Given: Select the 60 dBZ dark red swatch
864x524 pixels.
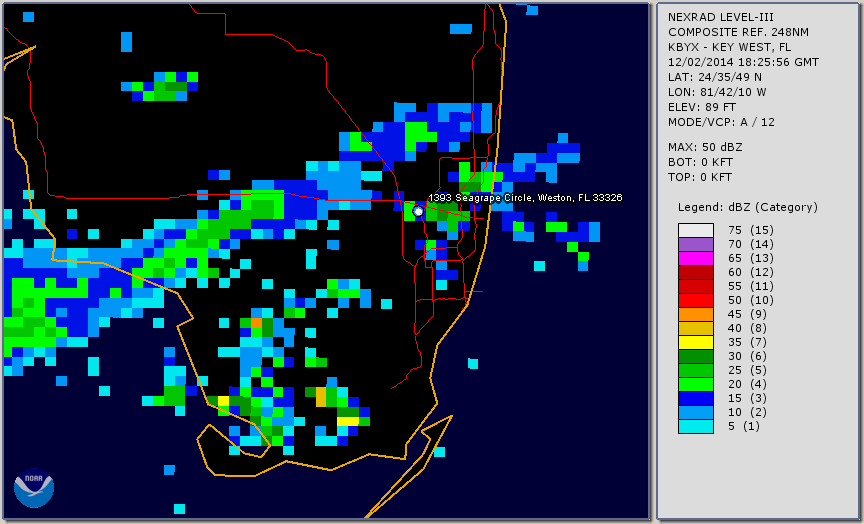Looking at the screenshot, I should (x=695, y=272).
